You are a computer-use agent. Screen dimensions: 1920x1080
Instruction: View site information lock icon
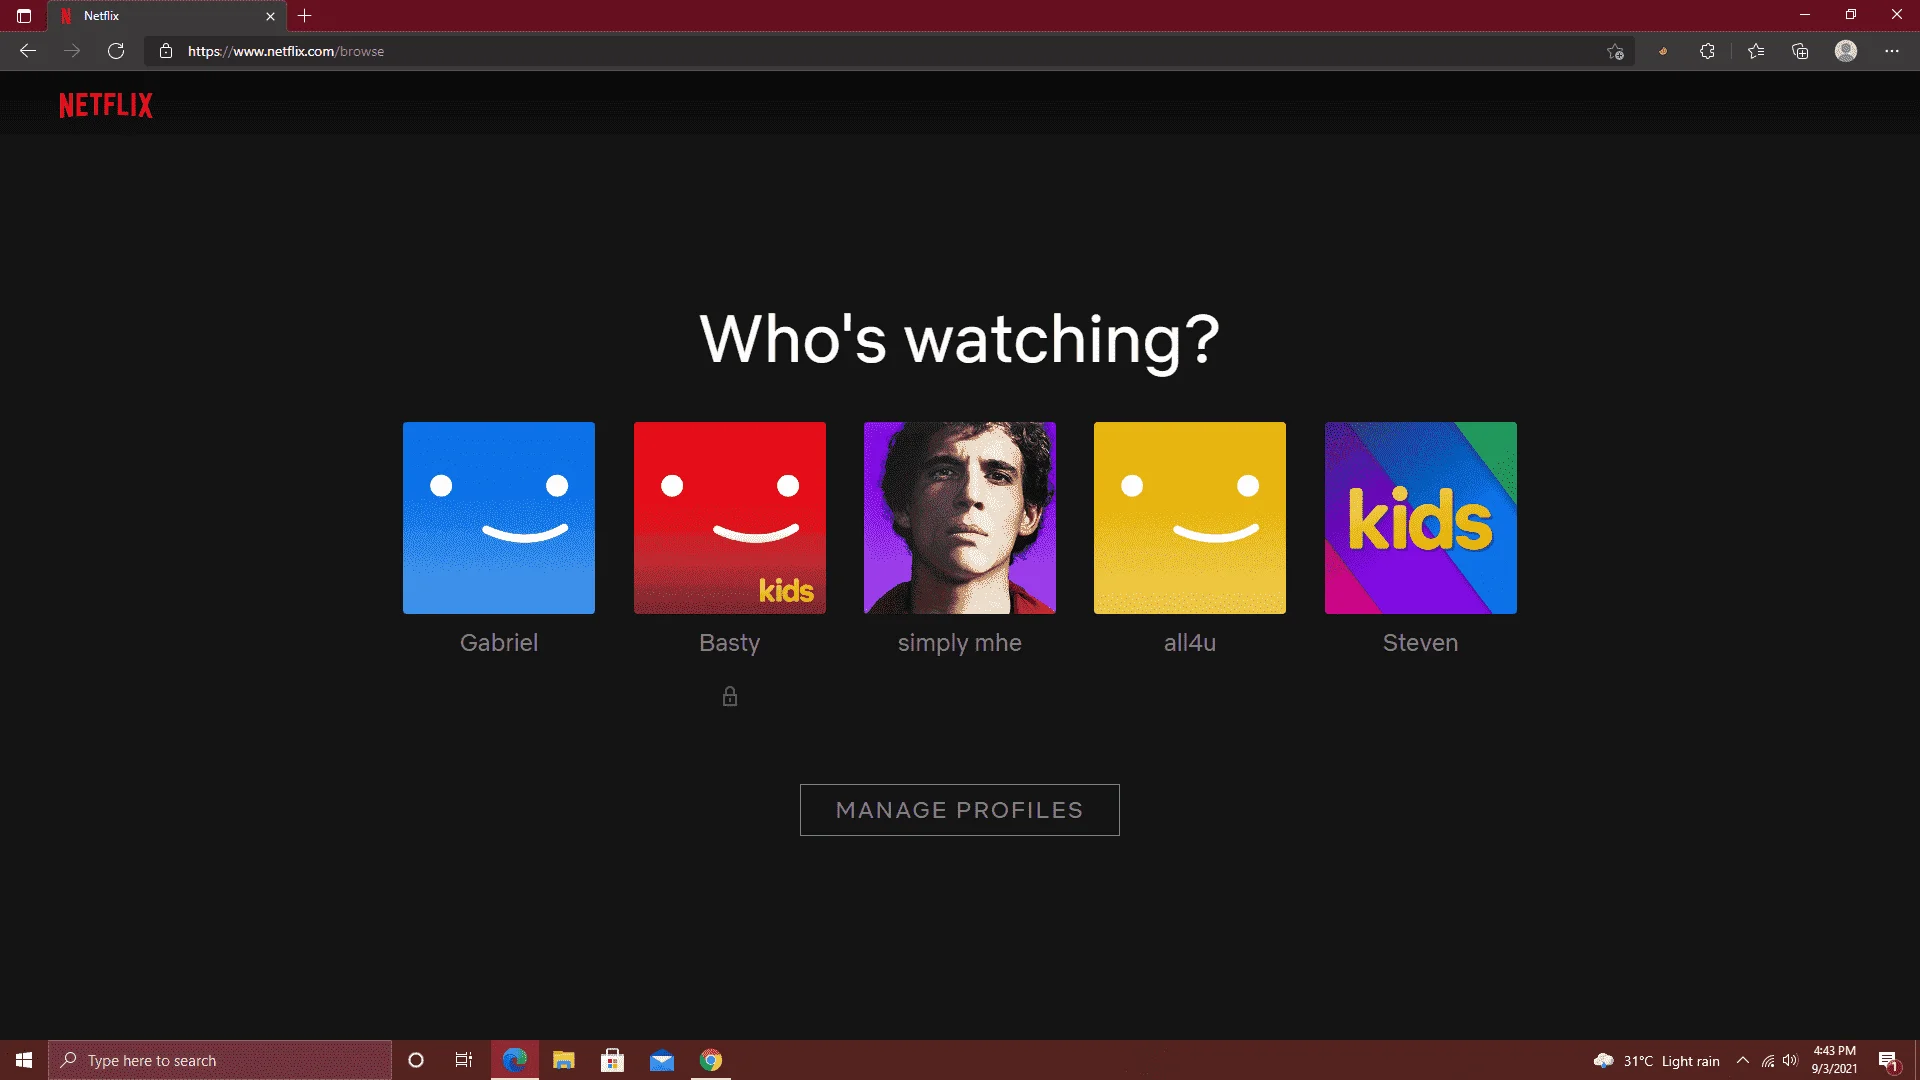[x=166, y=51]
